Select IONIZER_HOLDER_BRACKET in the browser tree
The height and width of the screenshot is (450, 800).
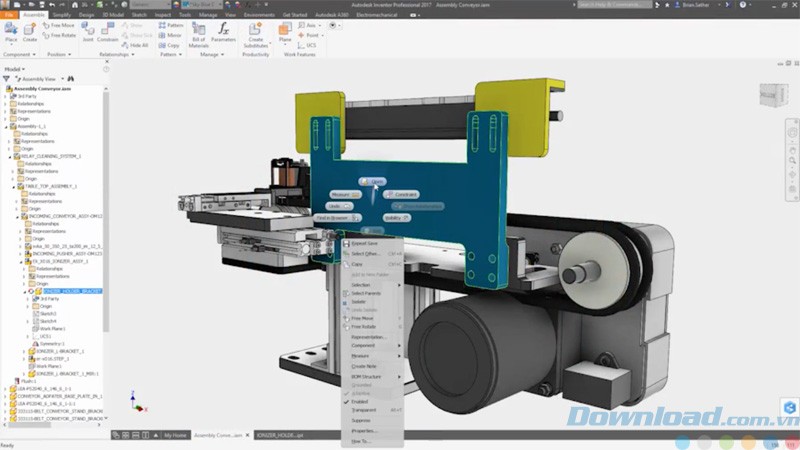72,291
